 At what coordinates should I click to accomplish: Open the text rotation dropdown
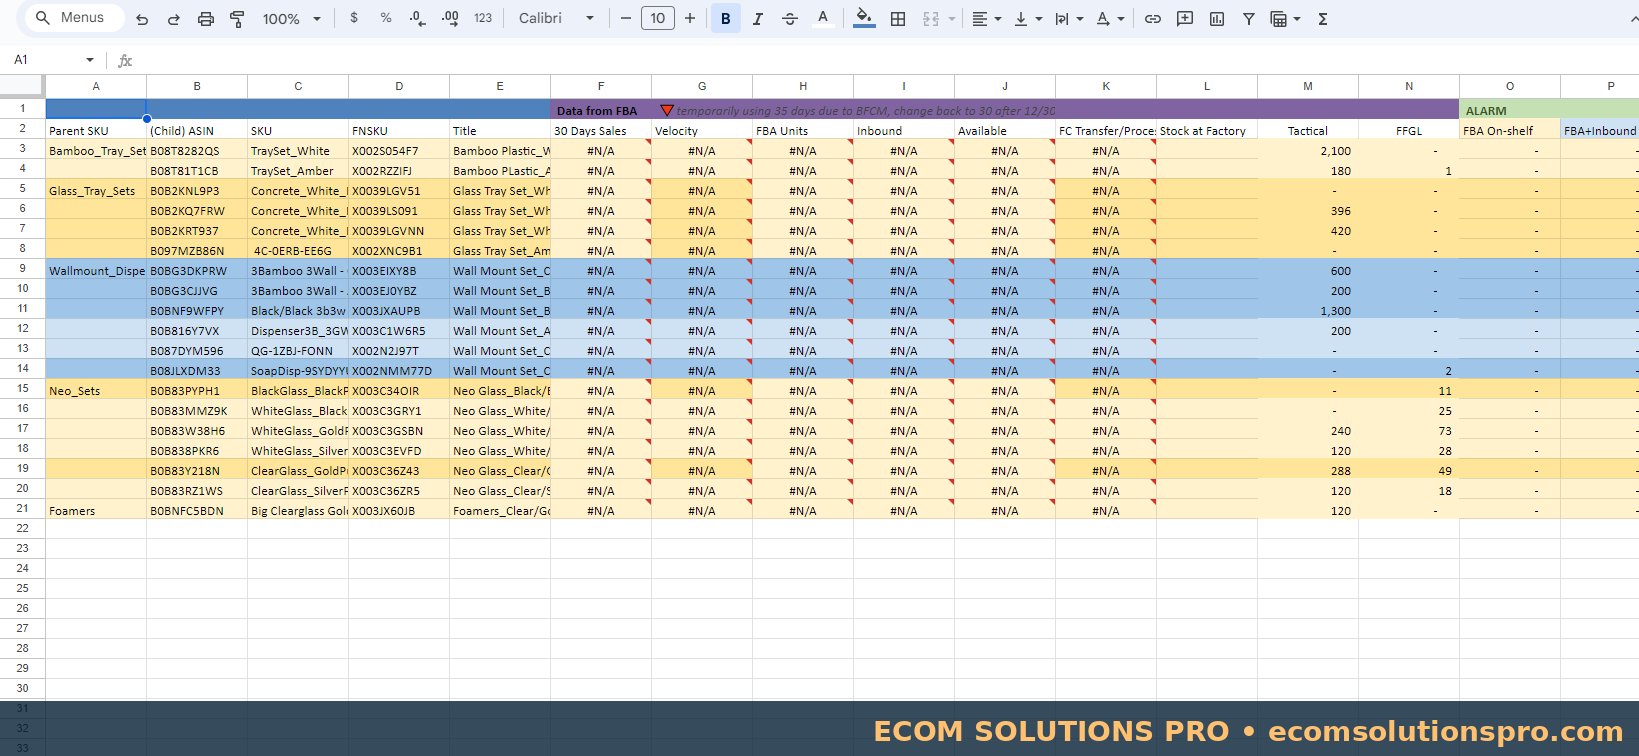[x=1110, y=19]
